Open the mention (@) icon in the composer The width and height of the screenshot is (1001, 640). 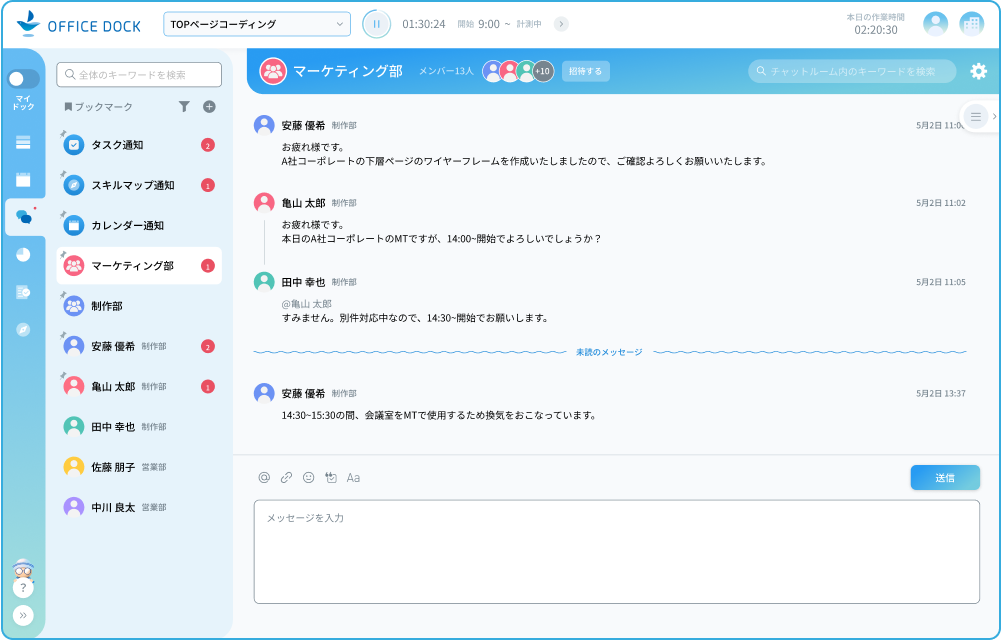pos(265,477)
